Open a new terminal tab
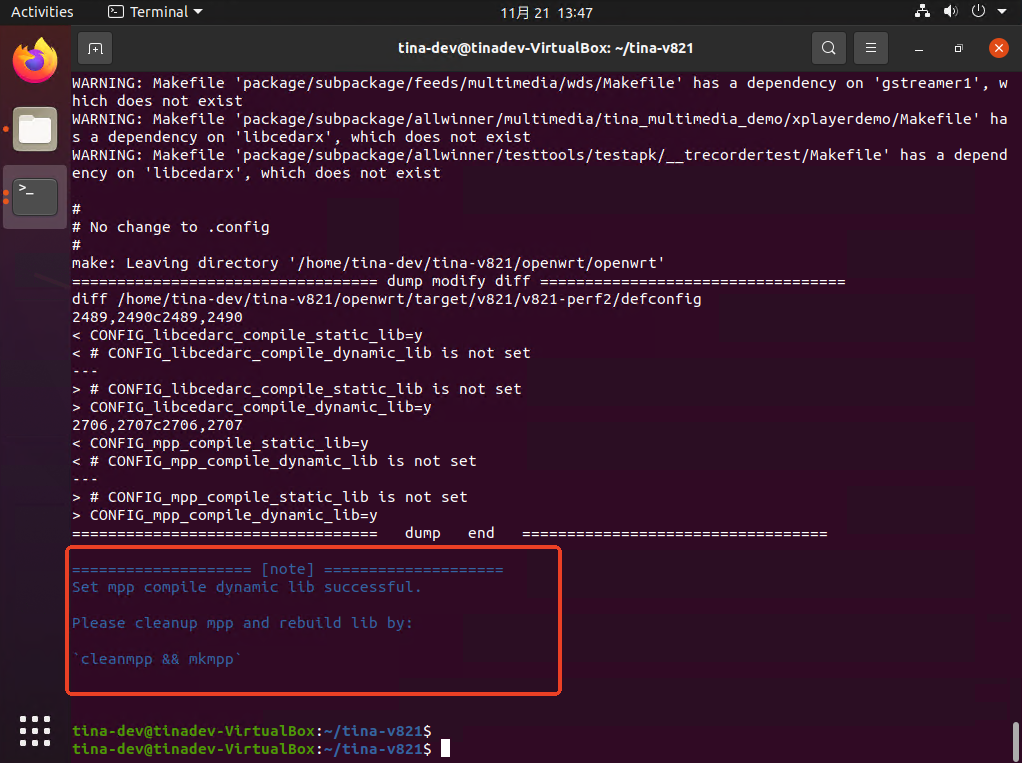The image size is (1022, 763). (x=94, y=48)
